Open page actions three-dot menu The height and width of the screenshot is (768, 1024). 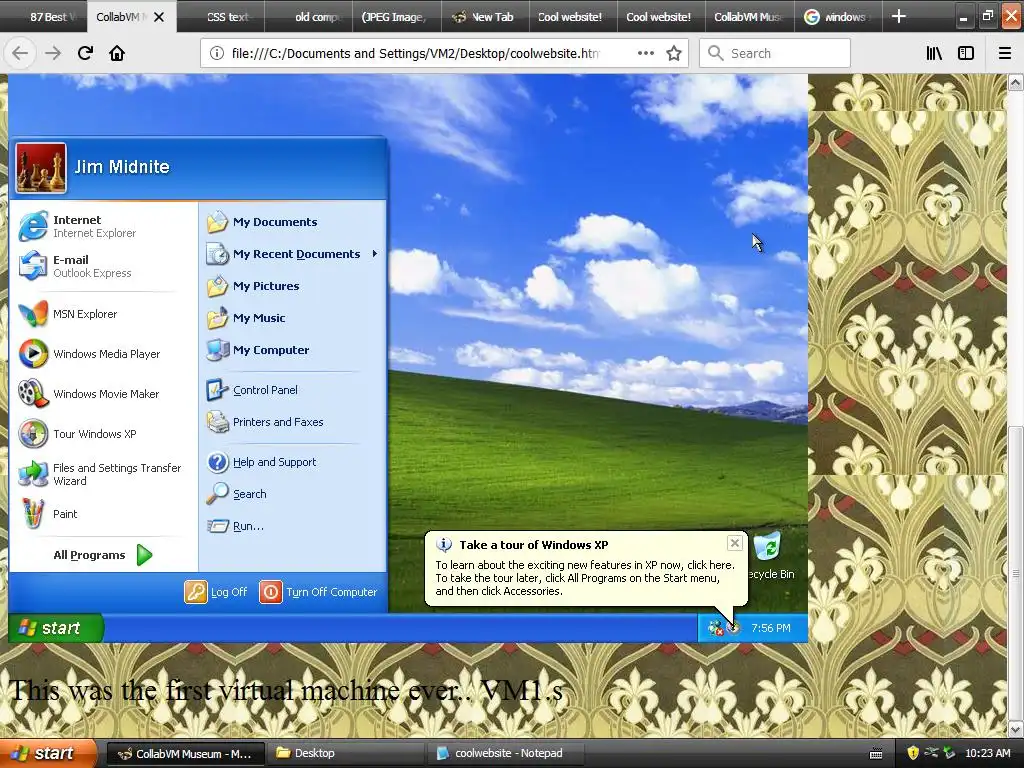[645, 54]
